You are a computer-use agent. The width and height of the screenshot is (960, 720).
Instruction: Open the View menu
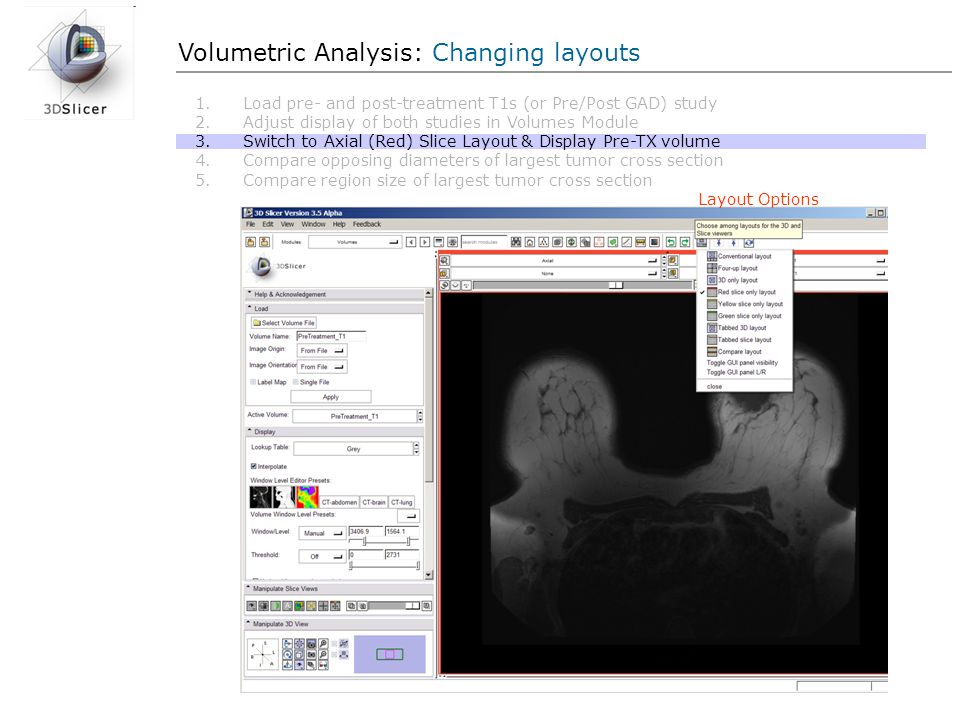[x=287, y=224]
